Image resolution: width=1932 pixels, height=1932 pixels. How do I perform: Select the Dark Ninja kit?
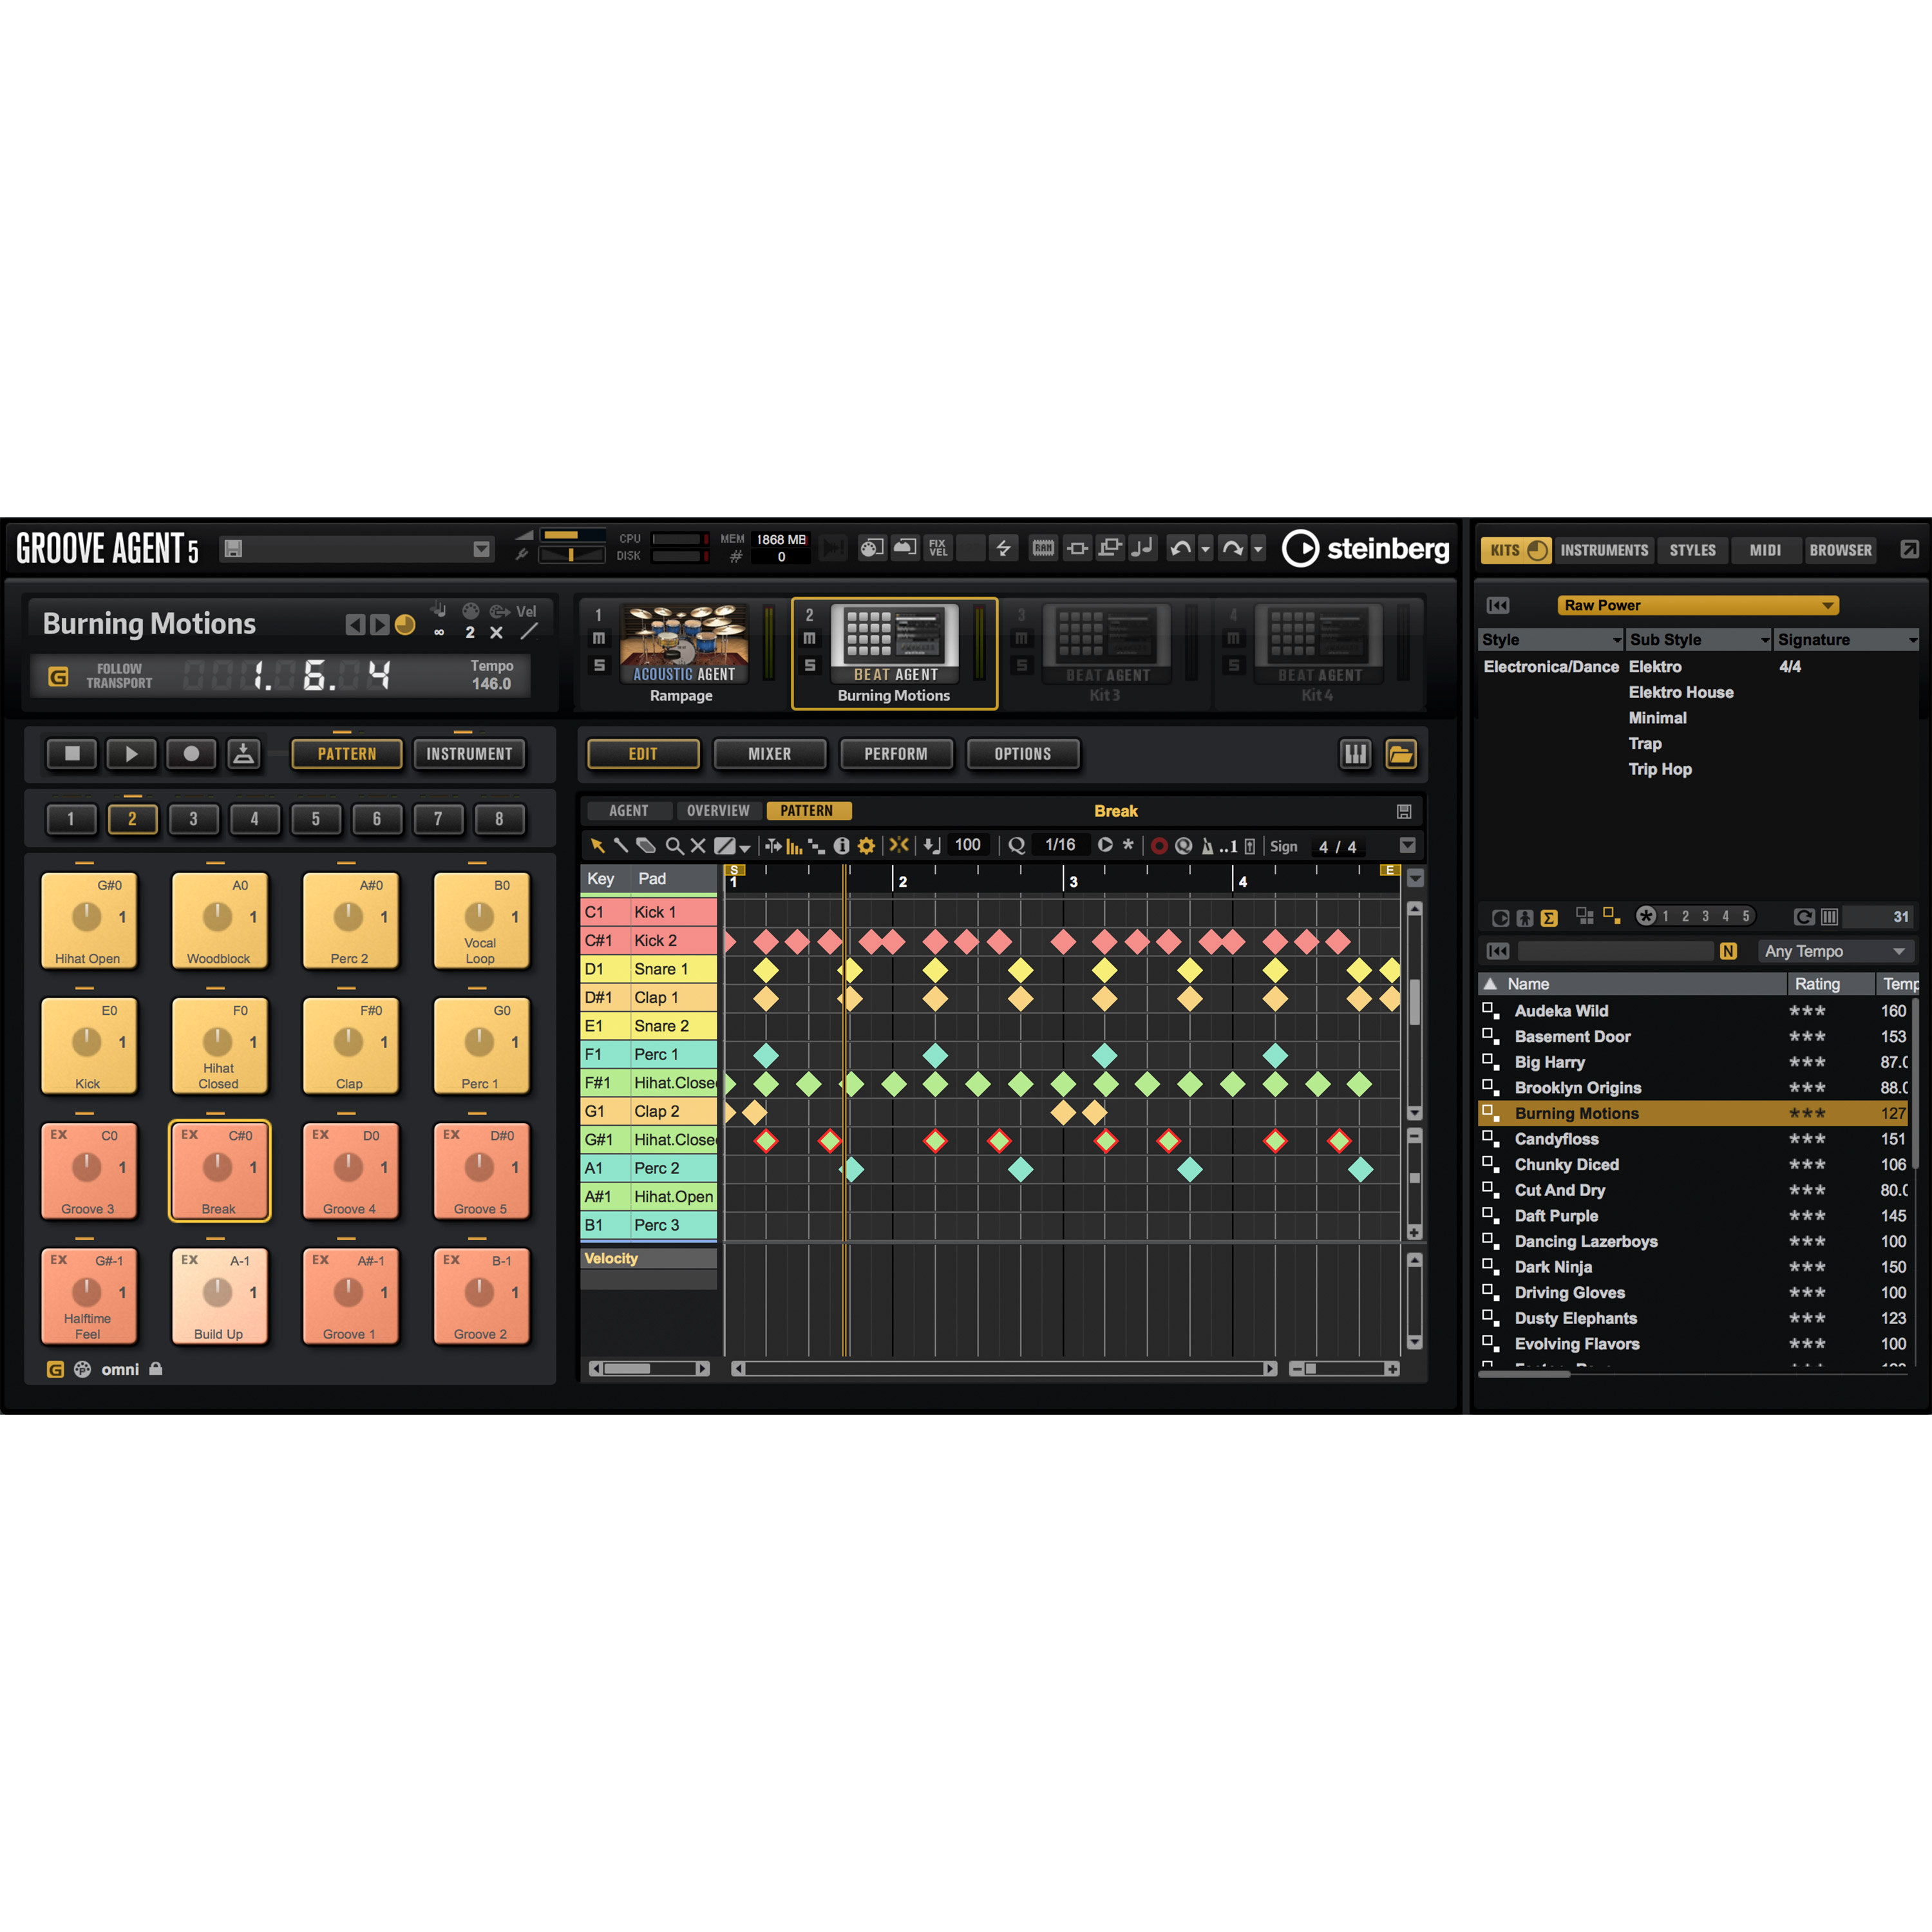pos(1553,1267)
